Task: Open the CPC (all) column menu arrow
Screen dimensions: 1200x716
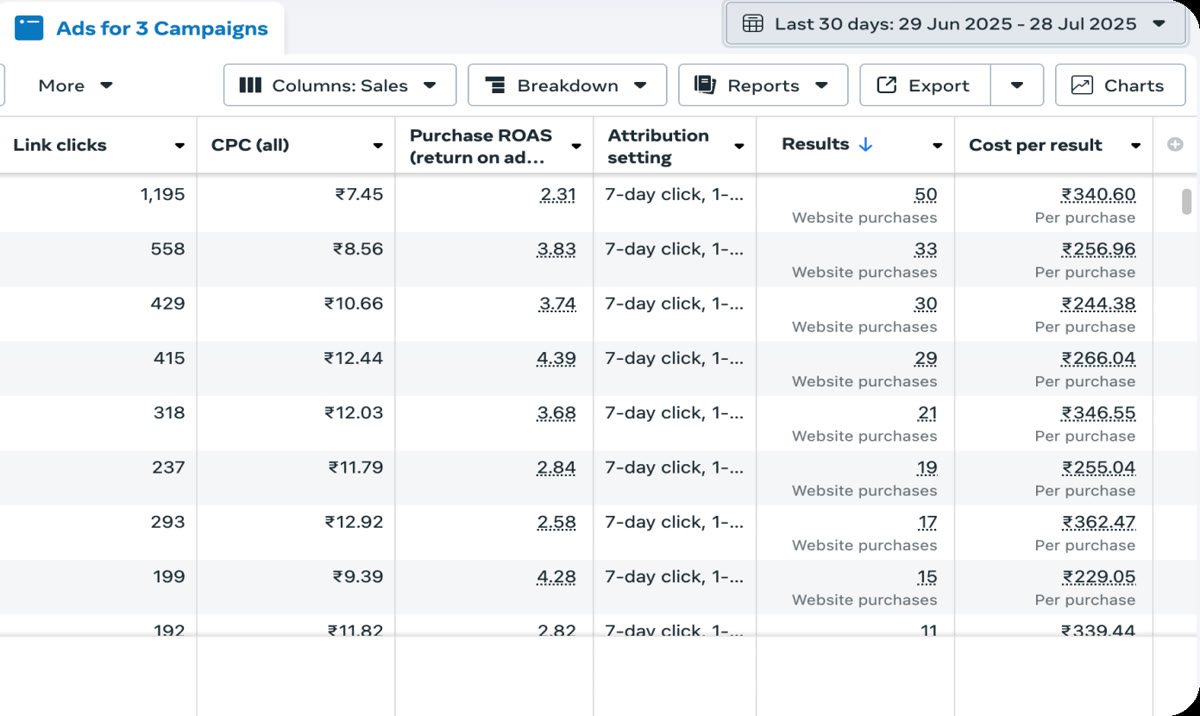Action: (x=378, y=146)
